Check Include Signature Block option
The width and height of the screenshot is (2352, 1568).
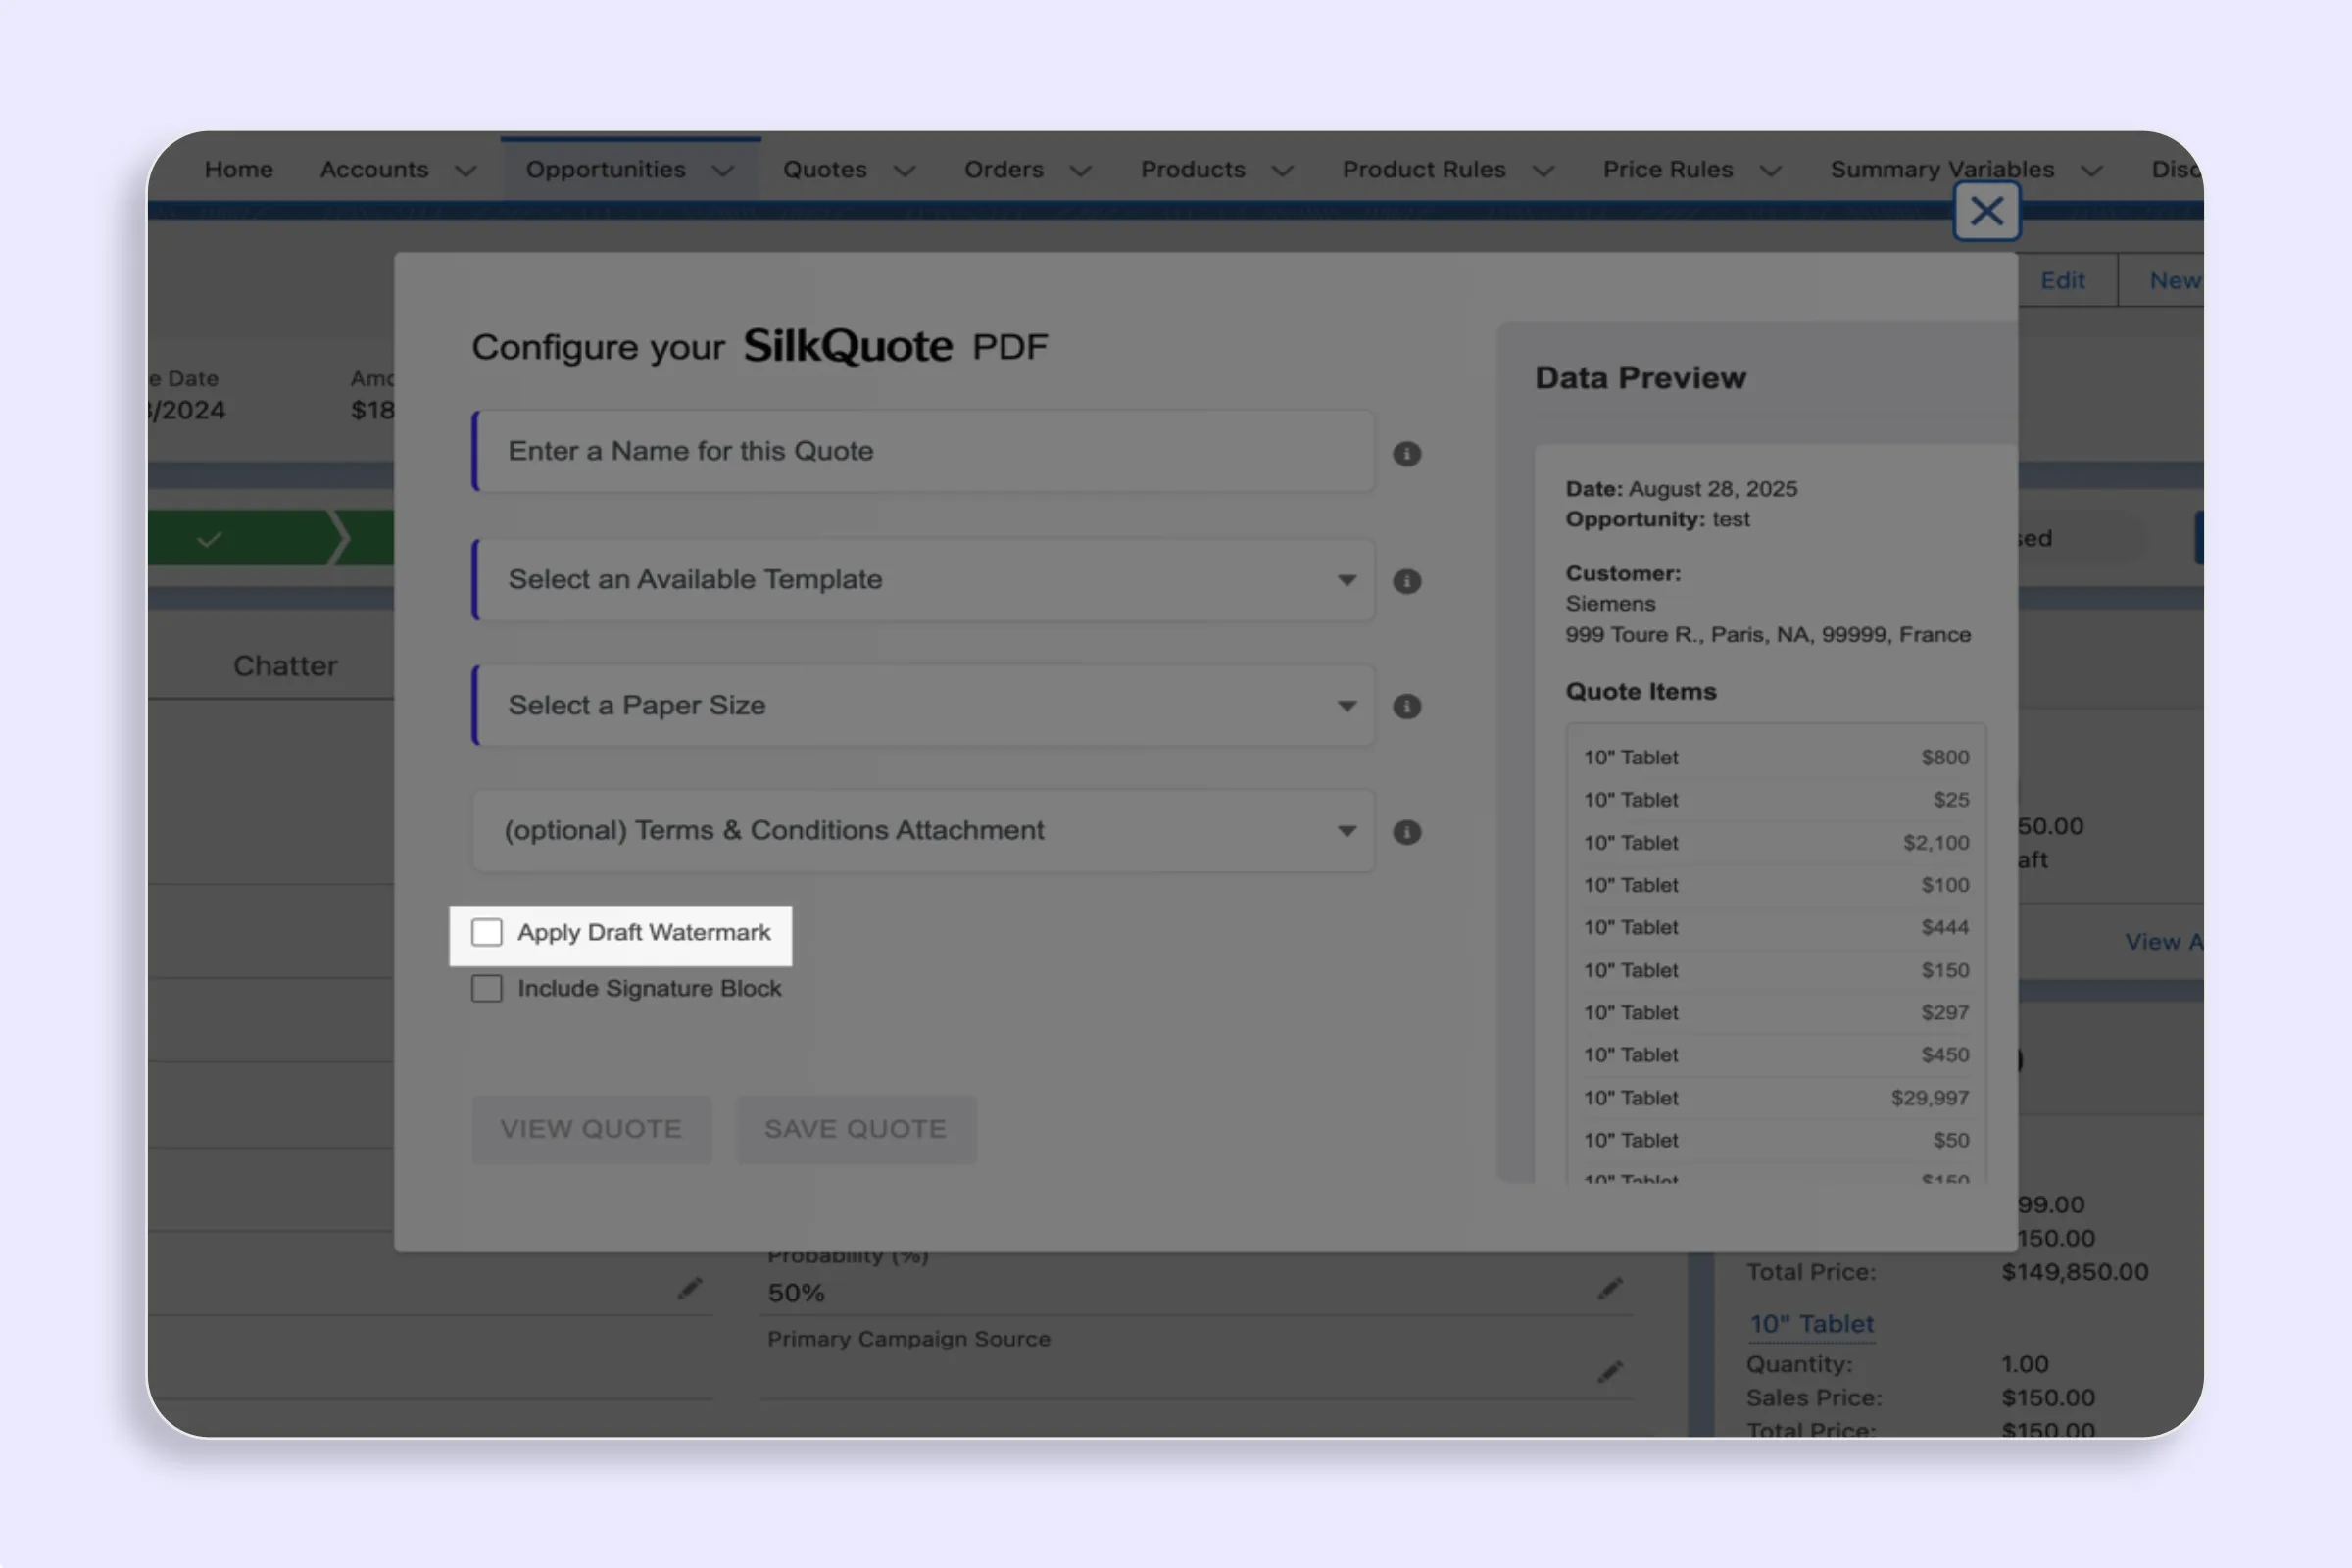click(x=487, y=988)
